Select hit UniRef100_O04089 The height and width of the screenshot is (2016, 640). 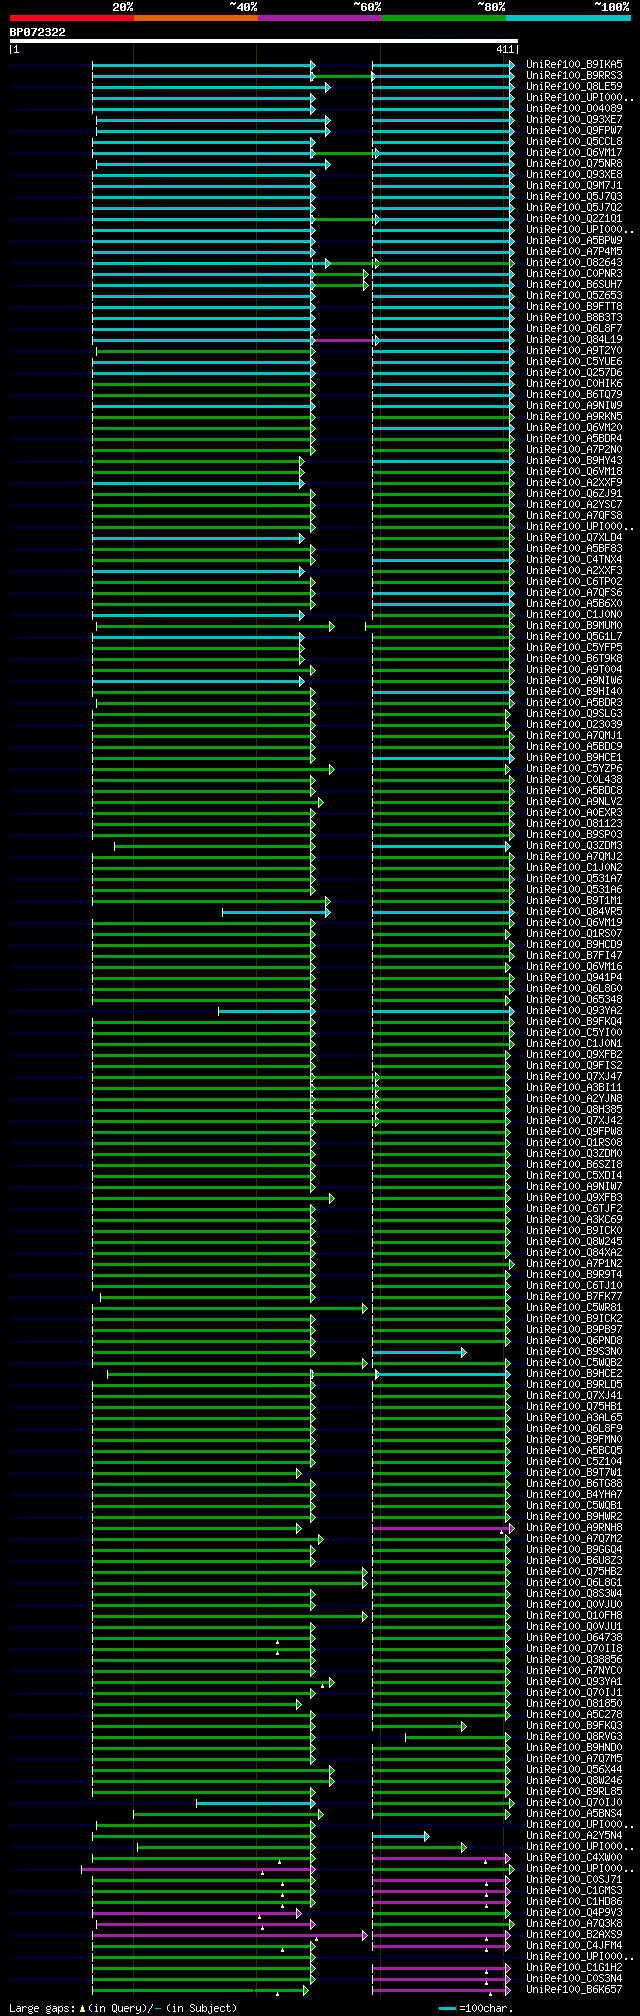click(x=574, y=108)
